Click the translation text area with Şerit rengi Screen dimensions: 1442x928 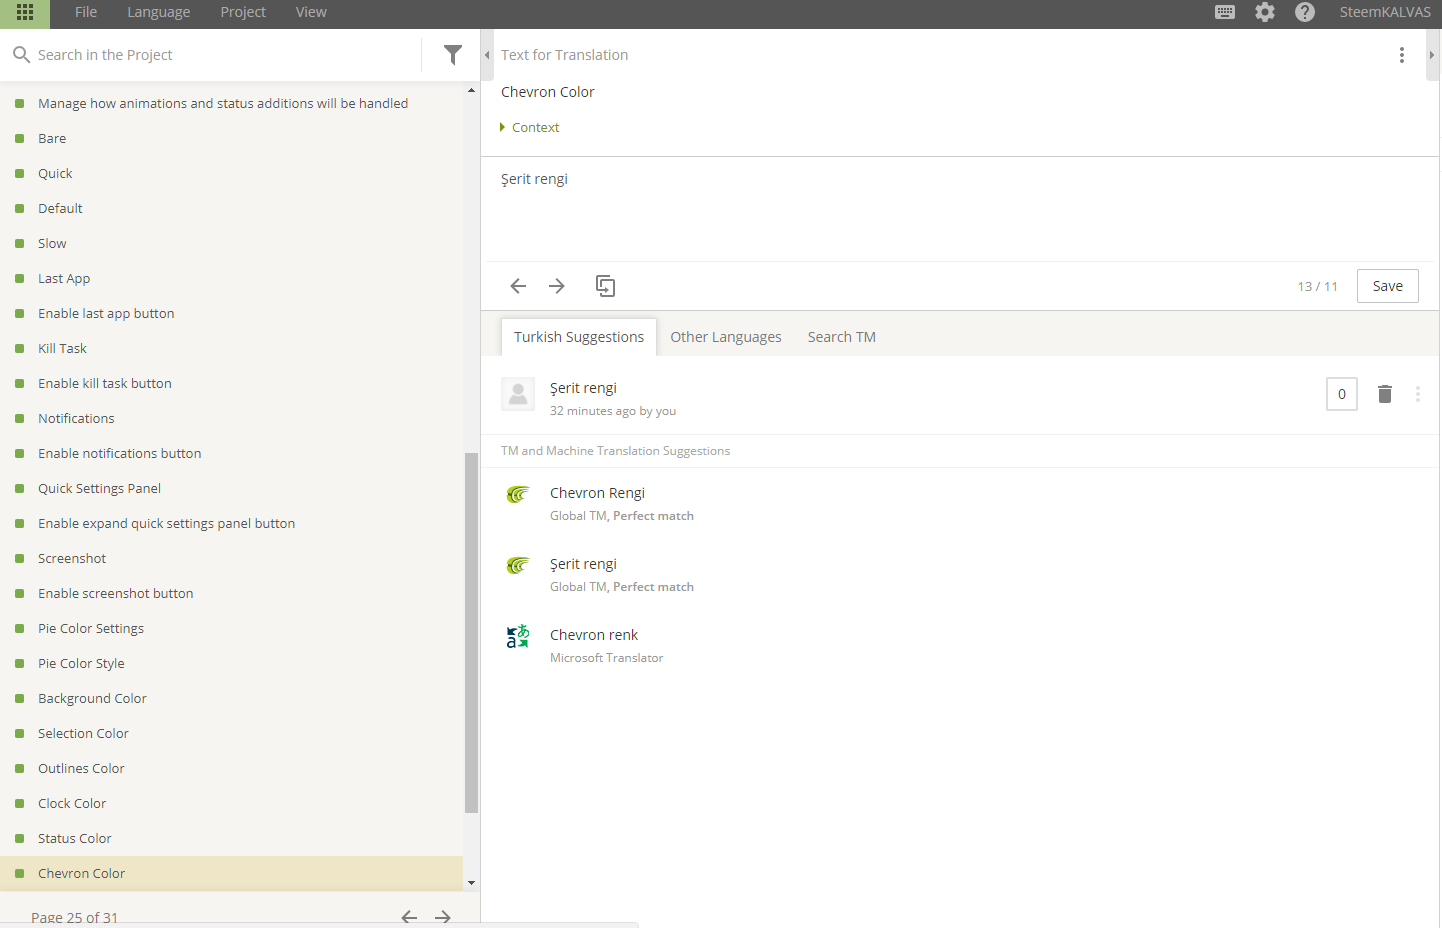[x=960, y=210]
